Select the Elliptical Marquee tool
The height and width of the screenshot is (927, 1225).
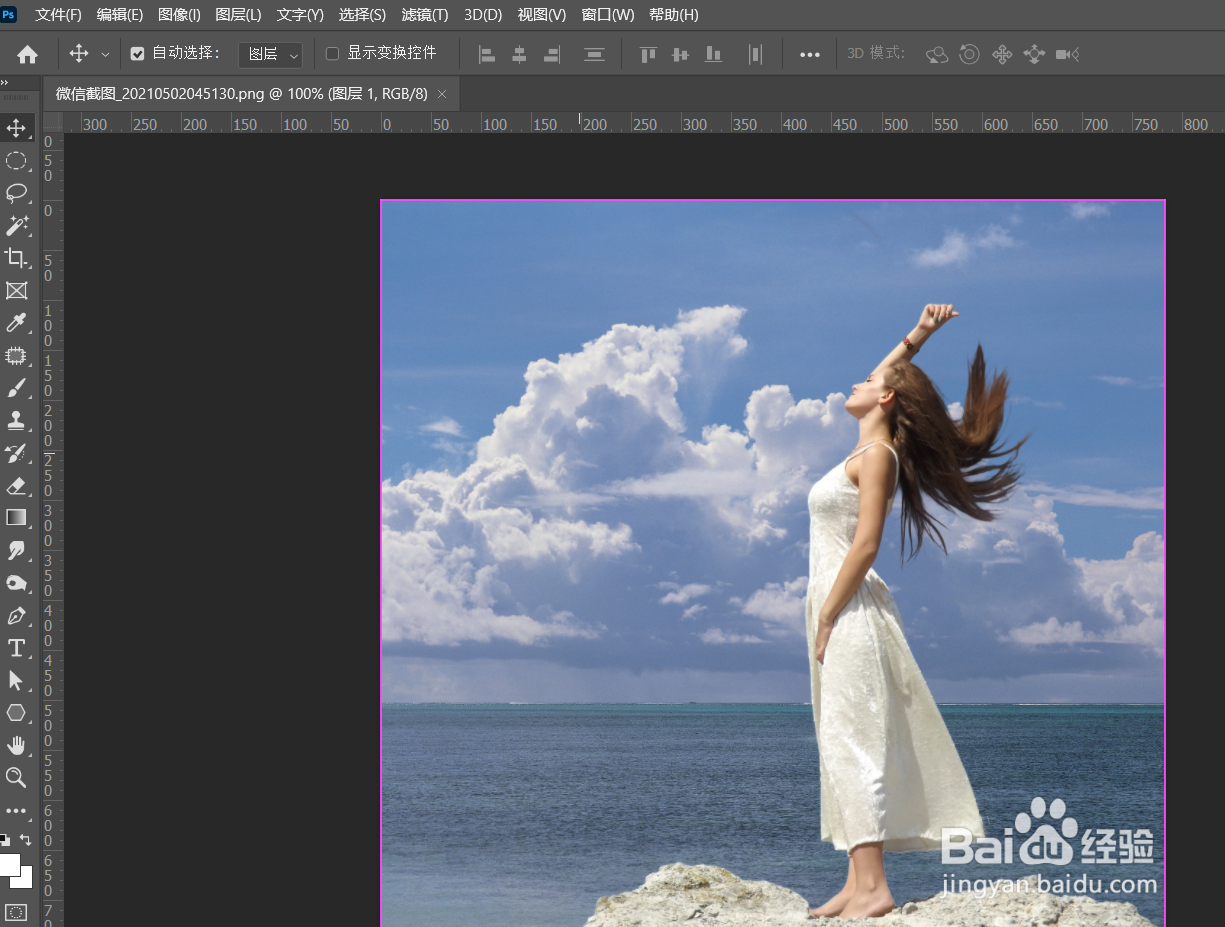[16, 160]
